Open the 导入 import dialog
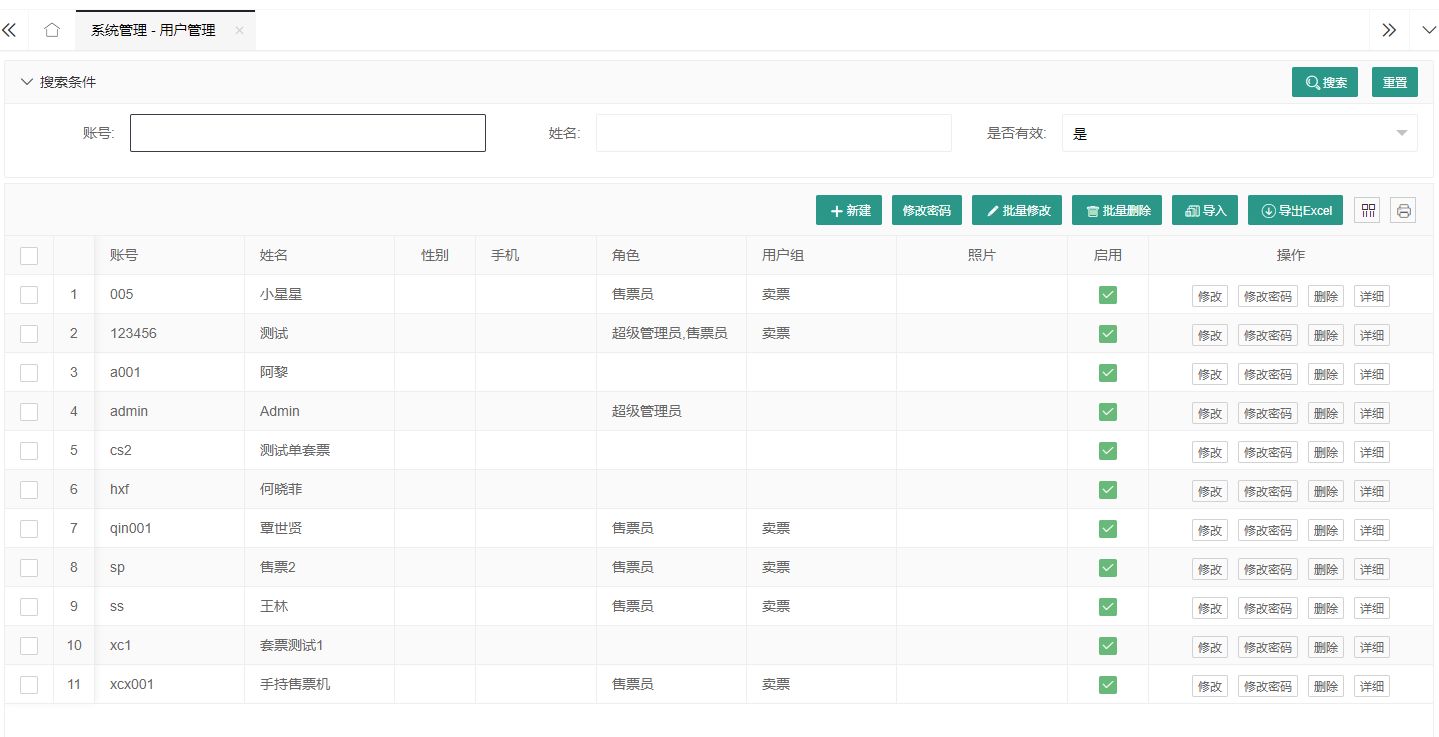 point(1204,210)
